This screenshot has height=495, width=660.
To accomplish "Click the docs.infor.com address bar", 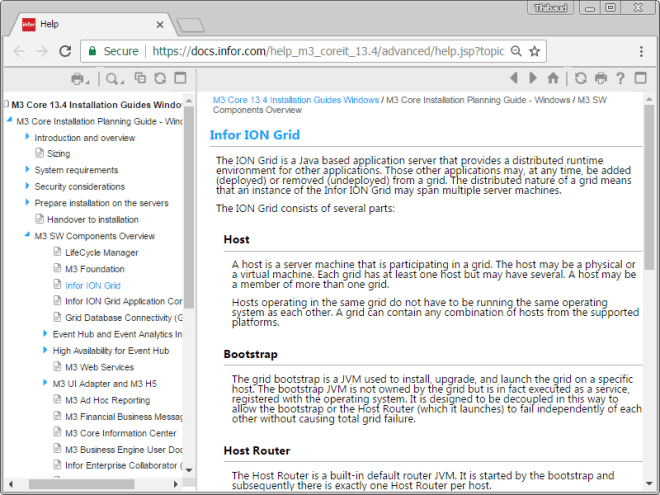I will coord(320,51).
